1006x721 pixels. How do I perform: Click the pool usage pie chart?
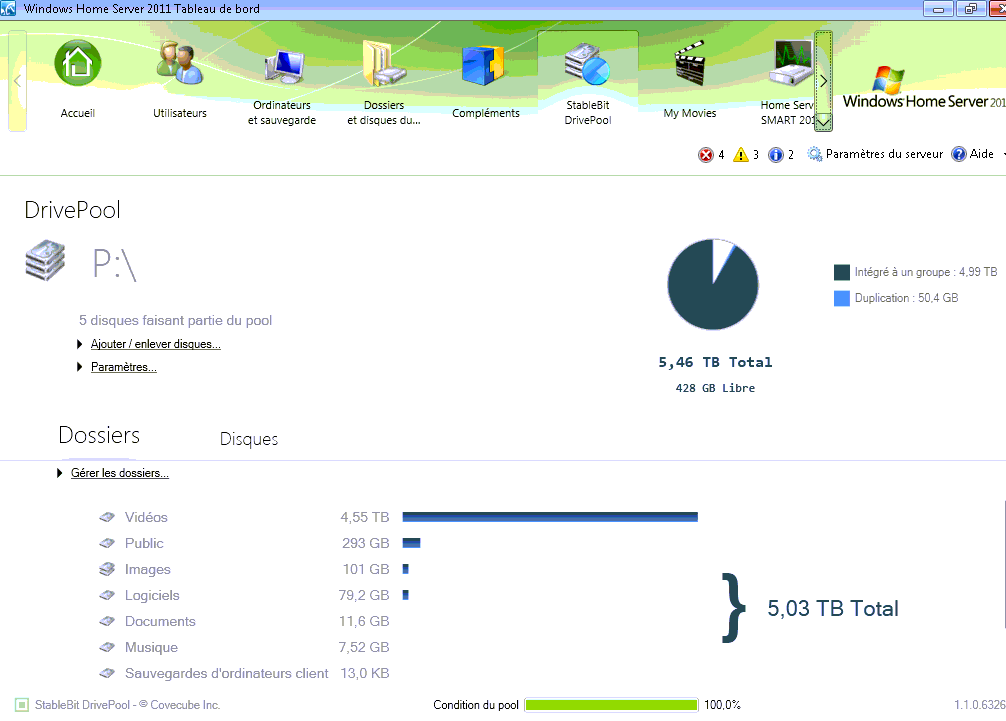click(x=713, y=284)
